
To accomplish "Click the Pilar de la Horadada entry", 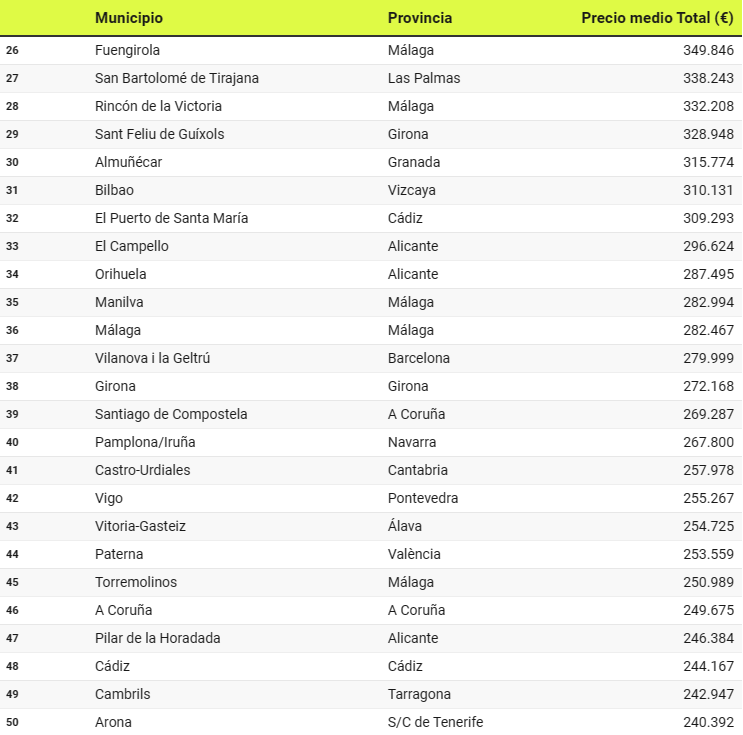I will (158, 638).
